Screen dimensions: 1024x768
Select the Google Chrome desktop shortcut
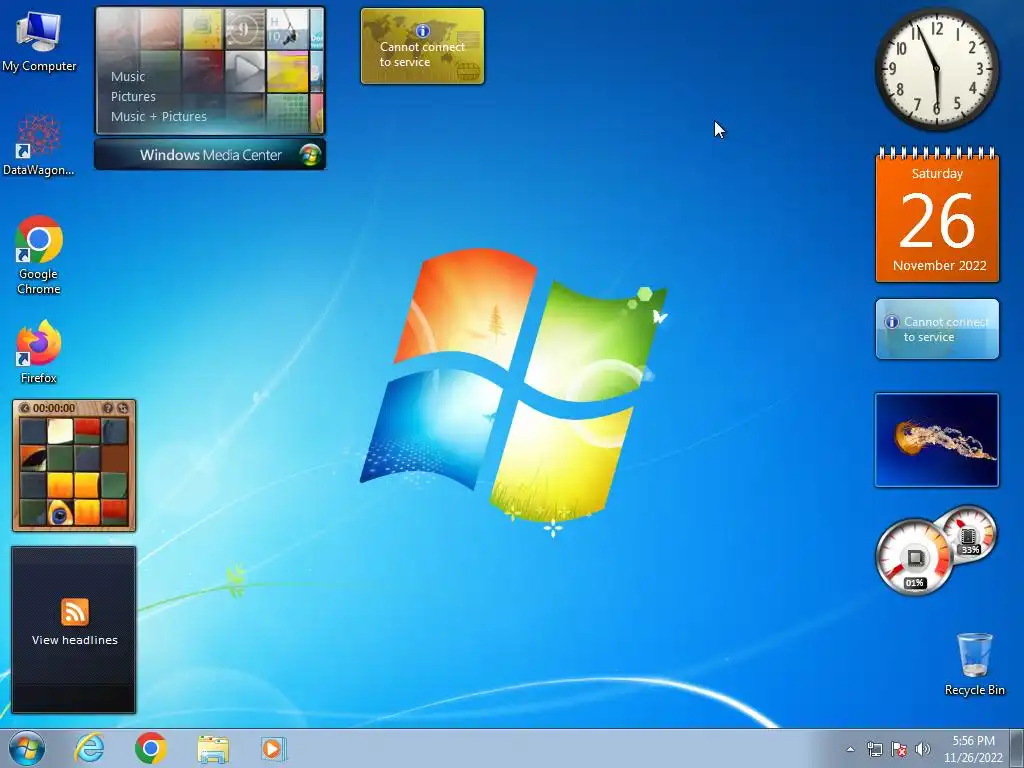[39, 255]
